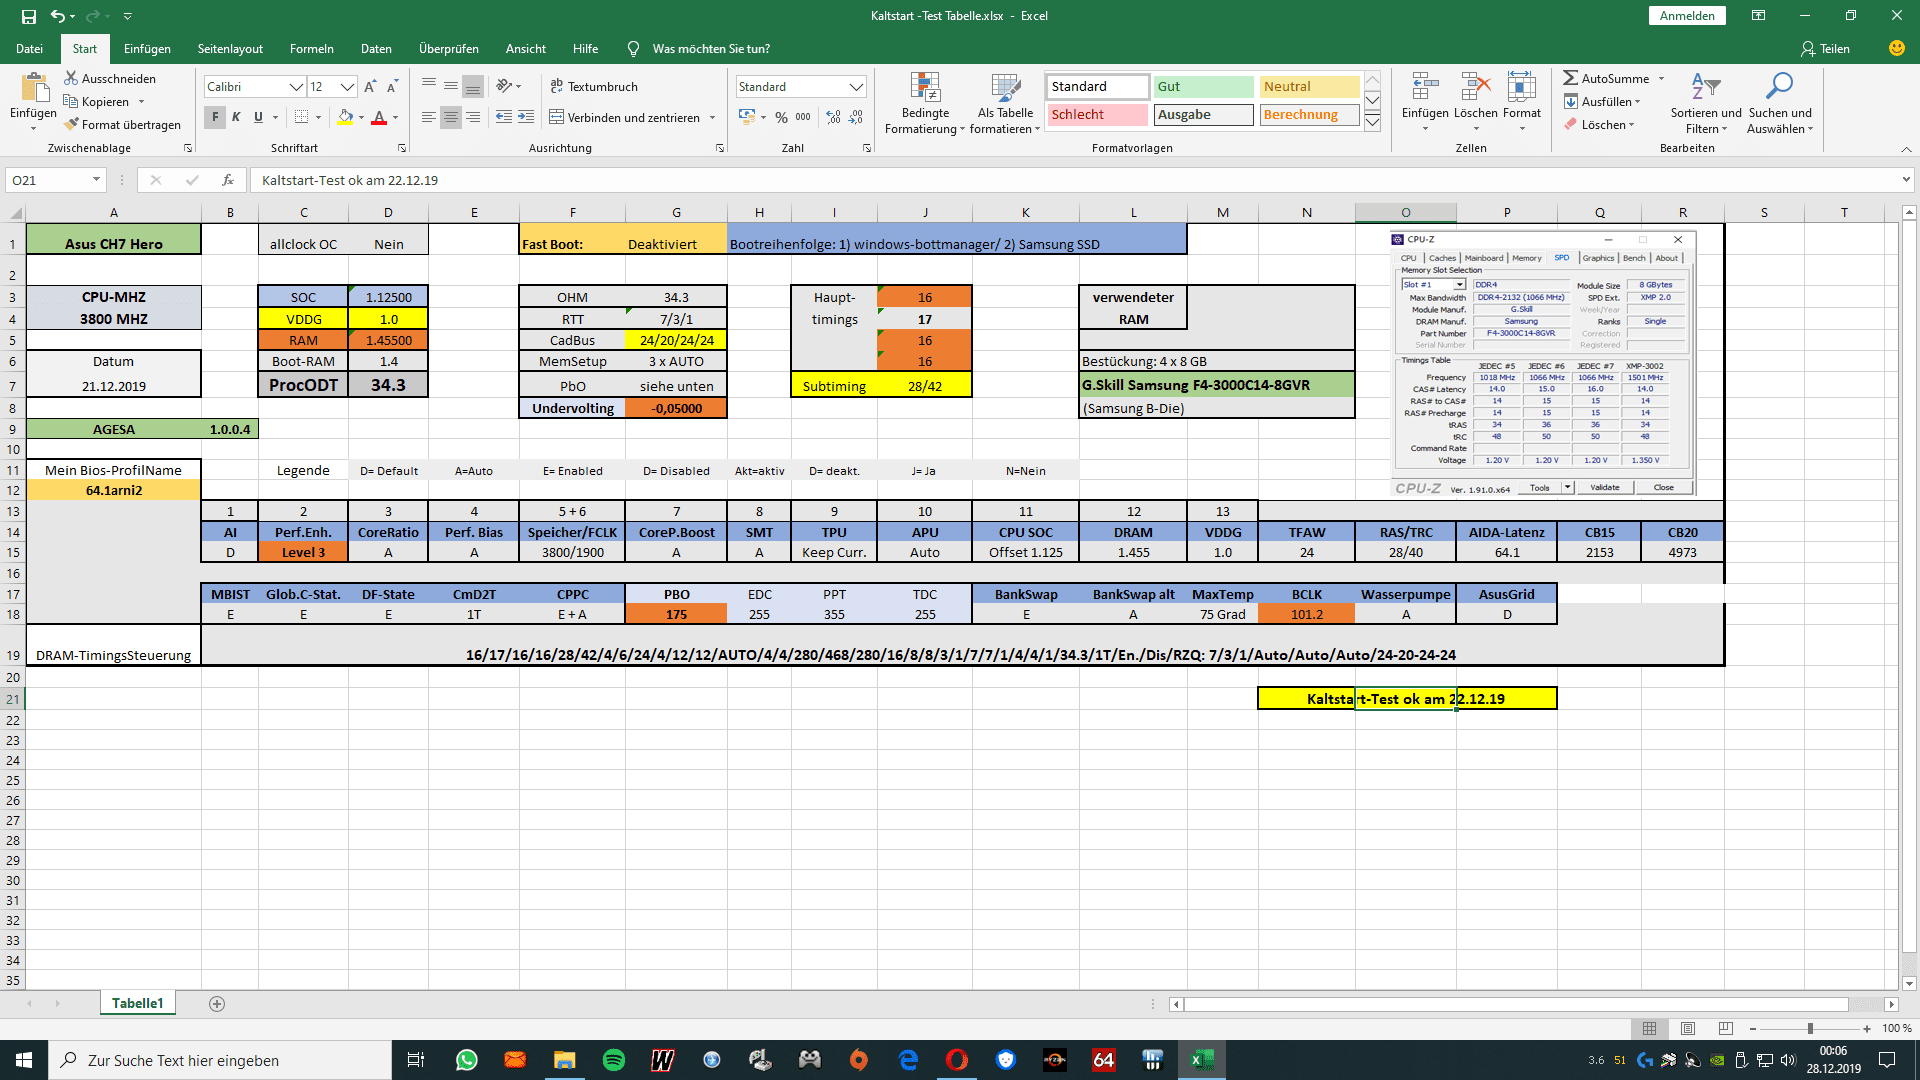
Task: Open Bedingte Formatierung icon
Action: (925, 87)
